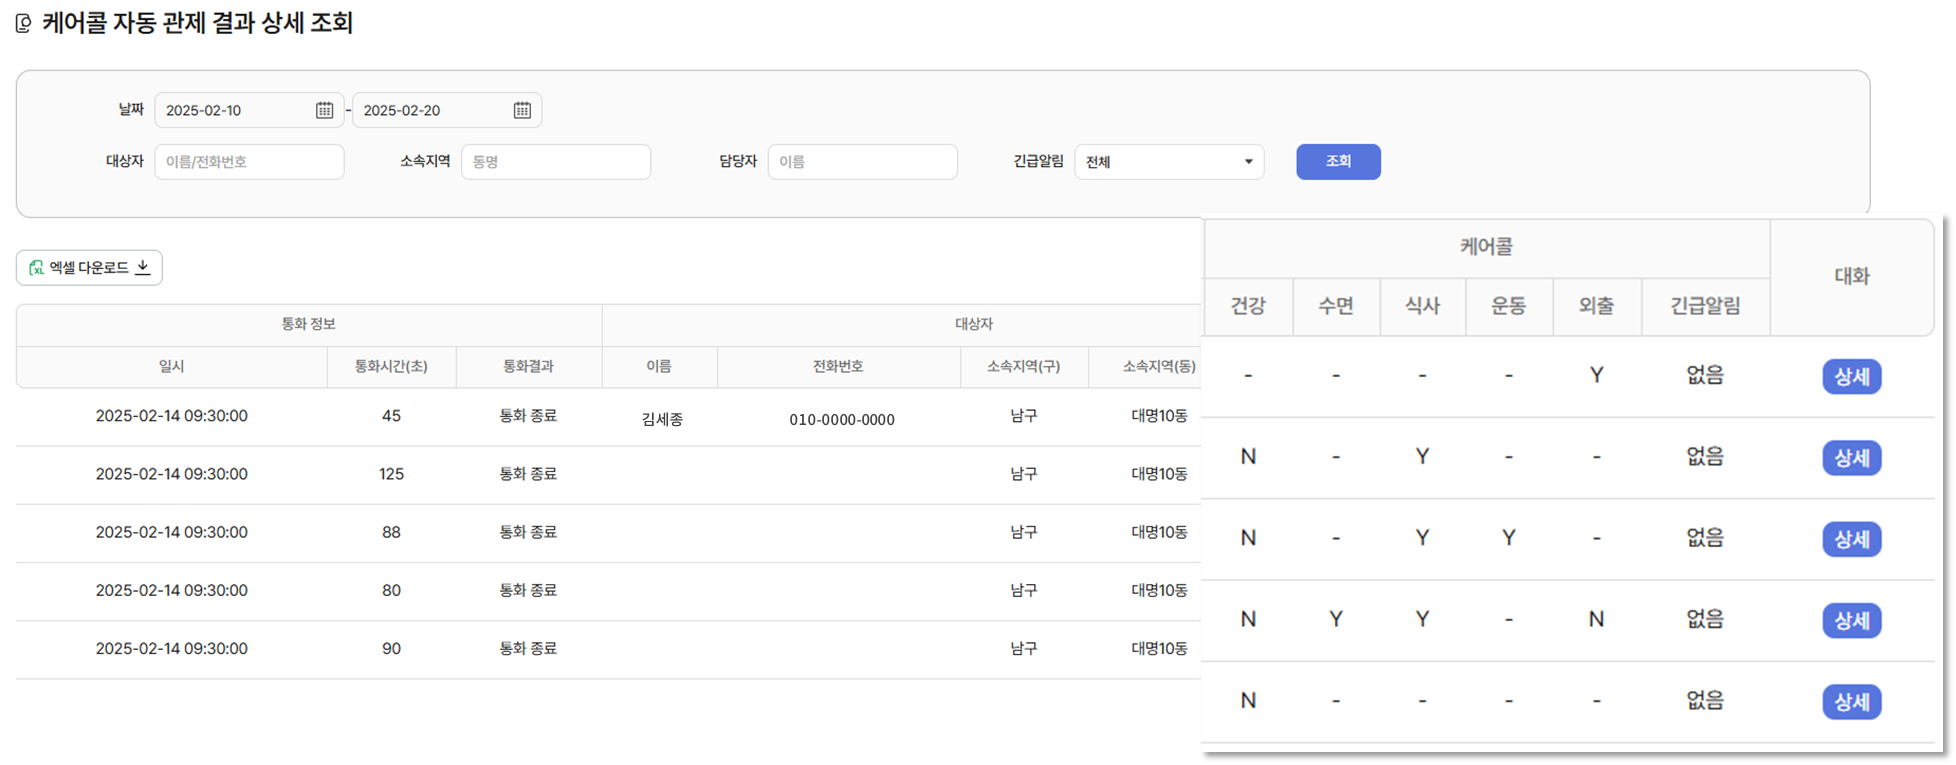Click the 긴급알림 column header in table
The height and width of the screenshot is (765, 1956).
coord(1705,306)
